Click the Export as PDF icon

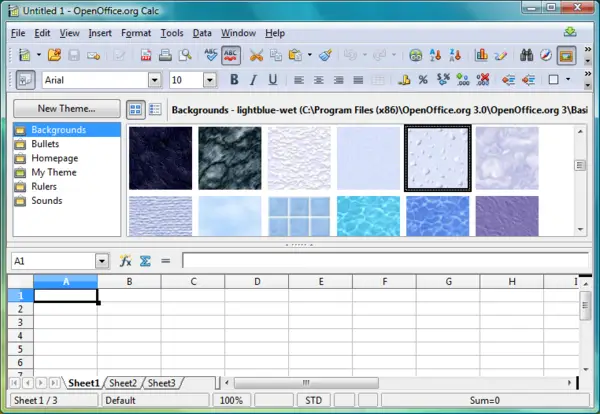(x=146, y=55)
